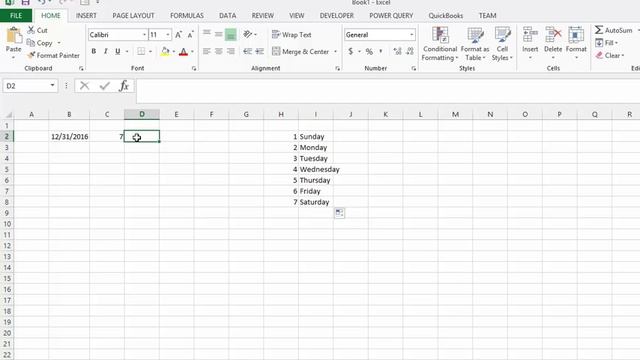Center text horizontally
The height and width of the screenshot is (360, 640).
(219, 51)
